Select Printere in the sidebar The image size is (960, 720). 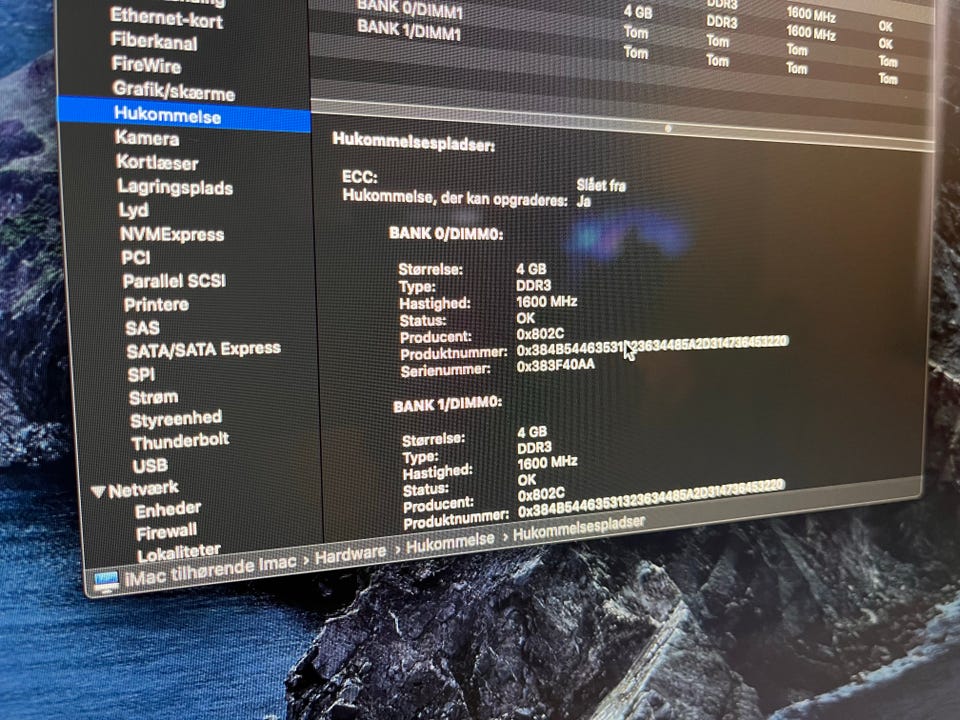(156, 304)
